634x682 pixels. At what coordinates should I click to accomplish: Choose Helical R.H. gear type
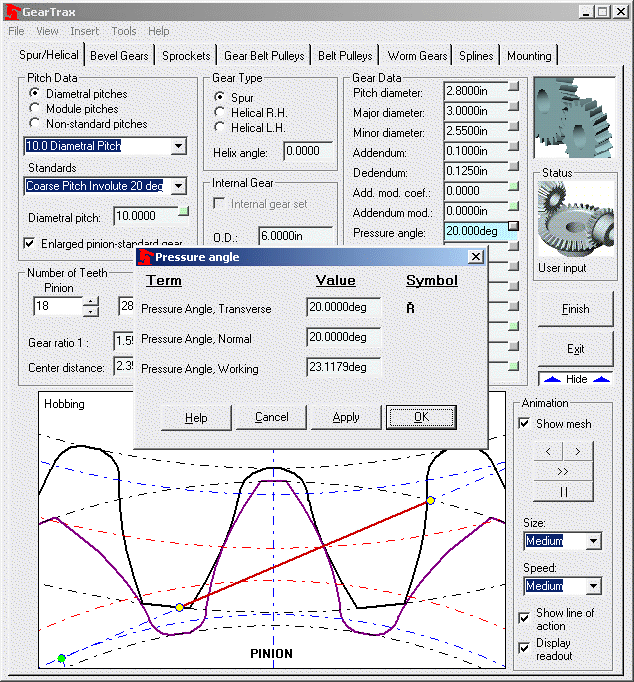click(x=220, y=112)
